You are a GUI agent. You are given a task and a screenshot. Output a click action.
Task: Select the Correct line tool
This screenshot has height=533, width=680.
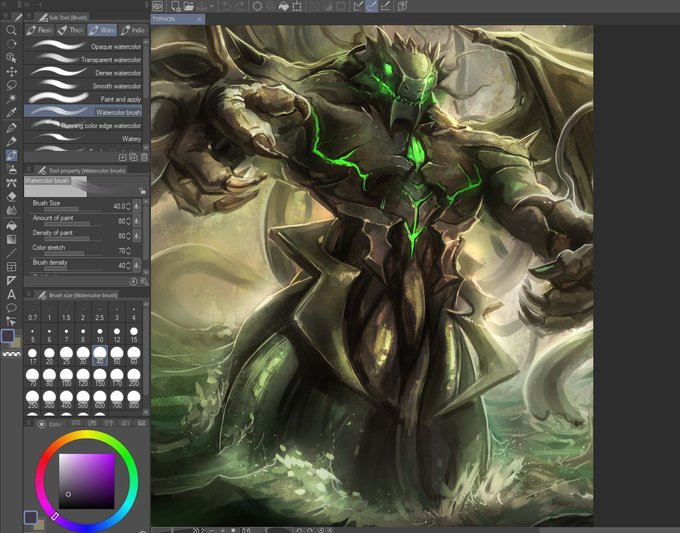coord(11,321)
